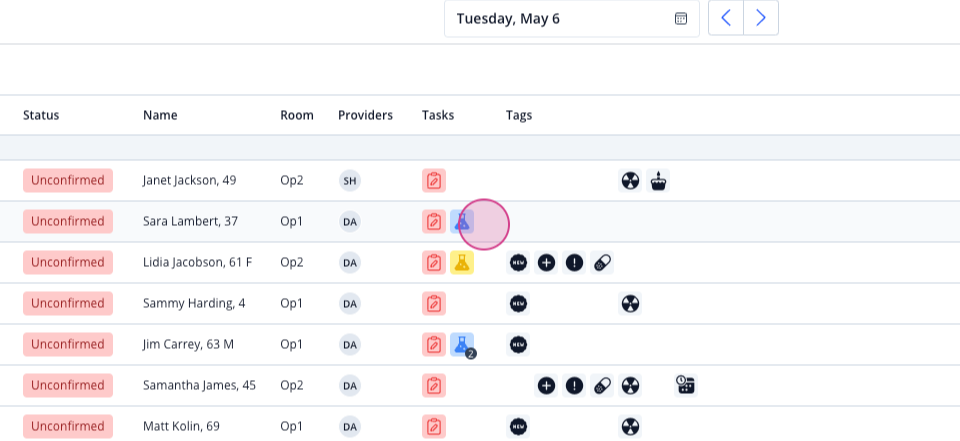Click Matt Kolin's NEW patient tag
The width and height of the screenshot is (960, 441).
pyautogui.click(x=519, y=426)
